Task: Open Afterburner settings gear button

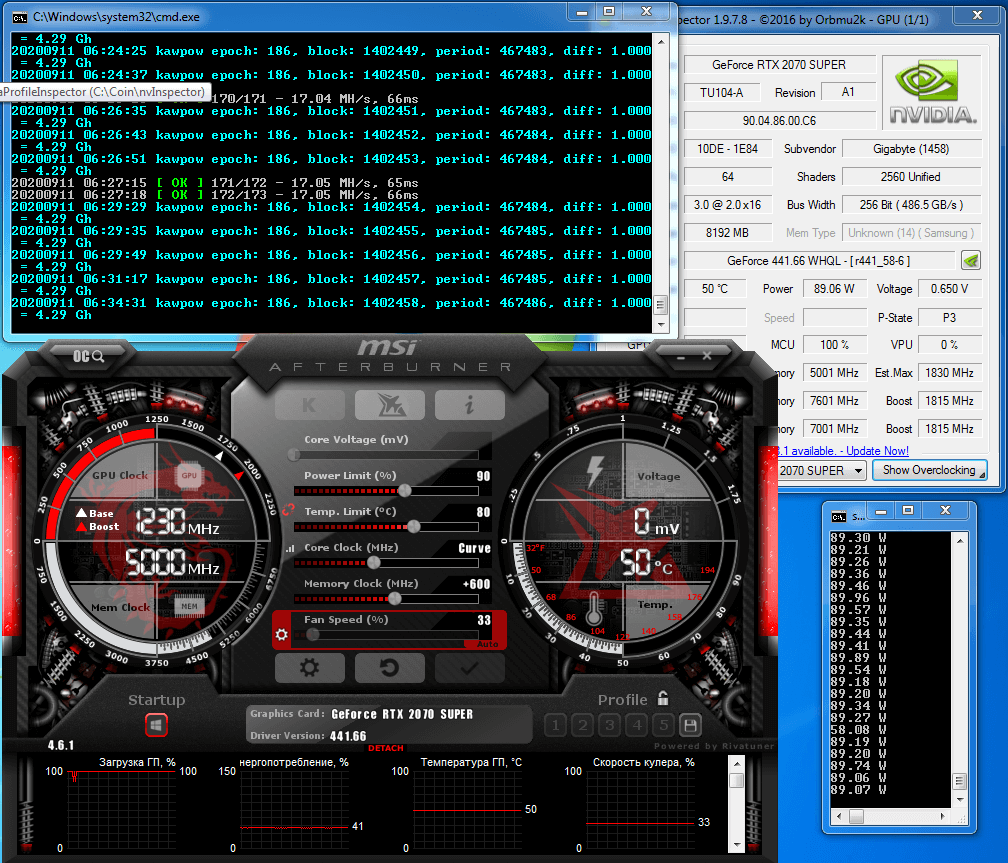Action: coord(310,668)
